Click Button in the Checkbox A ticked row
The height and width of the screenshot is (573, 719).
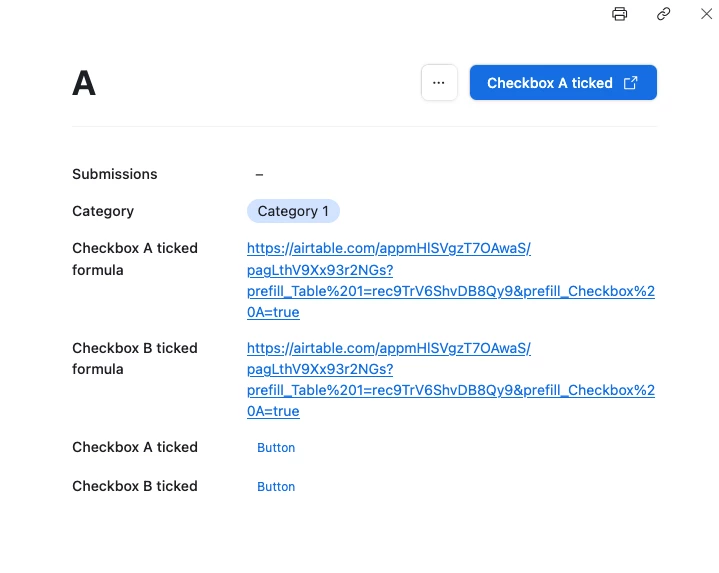[x=276, y=448]
